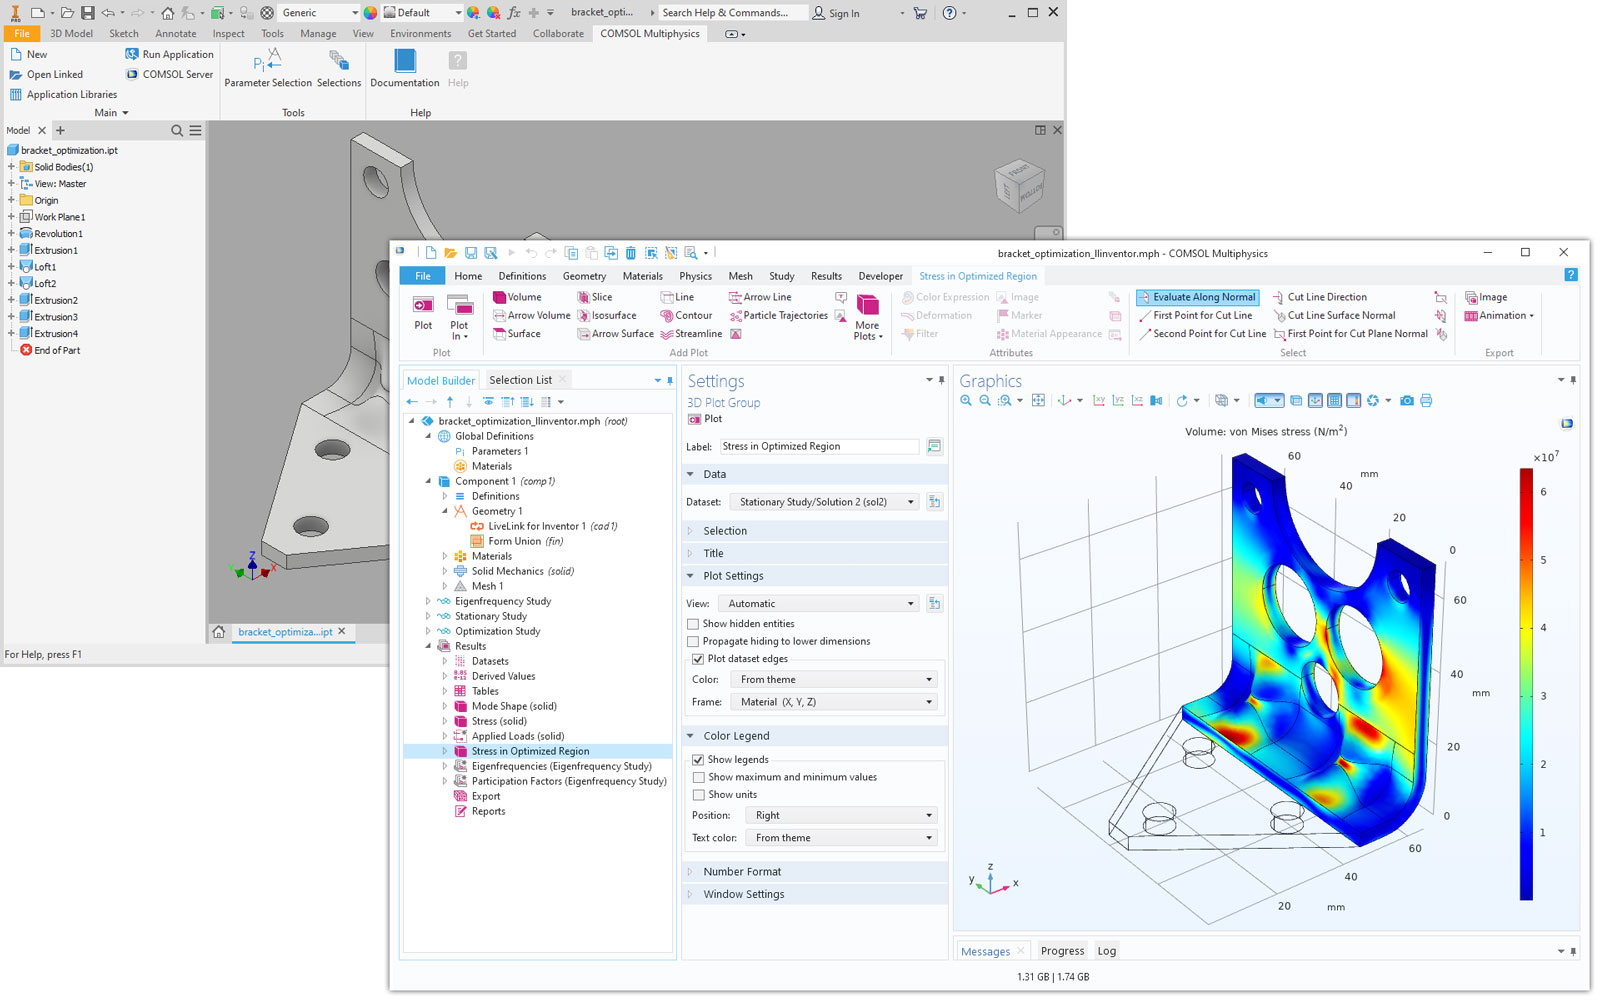Switch to the Selection List tab
The image size is (1600, 1000).
point(520,380)
